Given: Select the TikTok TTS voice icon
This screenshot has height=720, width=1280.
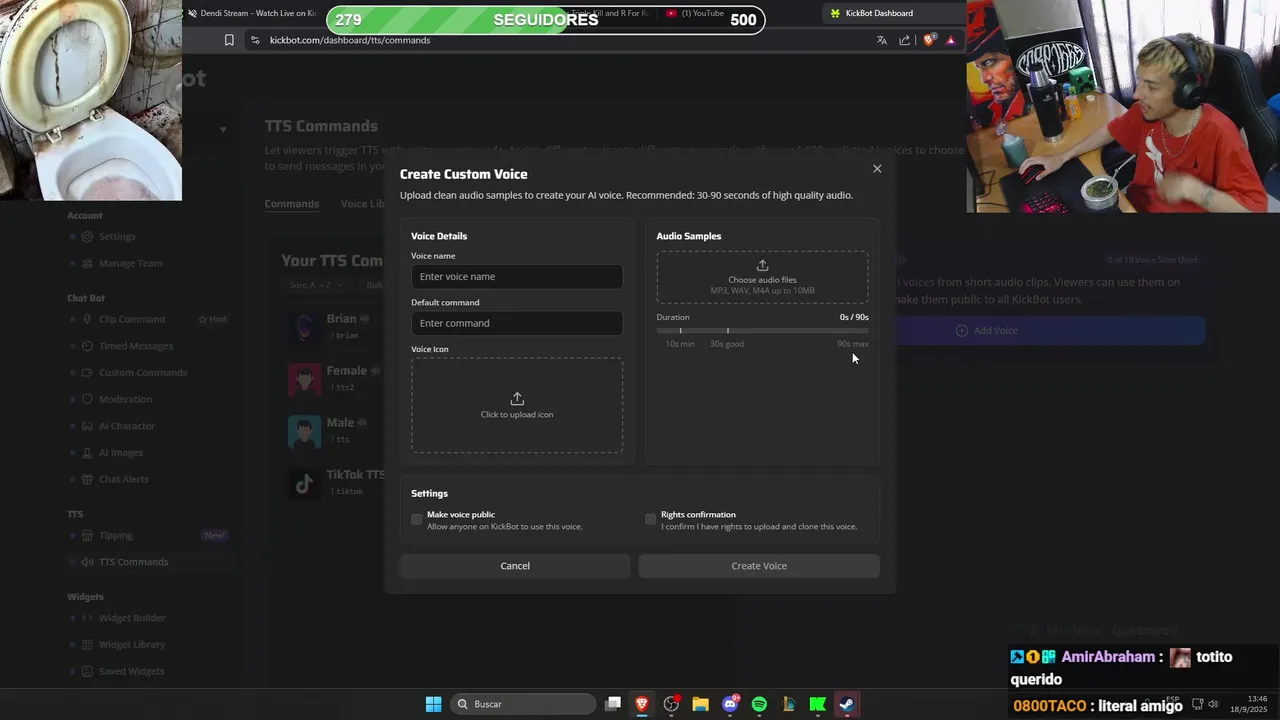Looking at the screenshot, I should click(x=304, y=484).
